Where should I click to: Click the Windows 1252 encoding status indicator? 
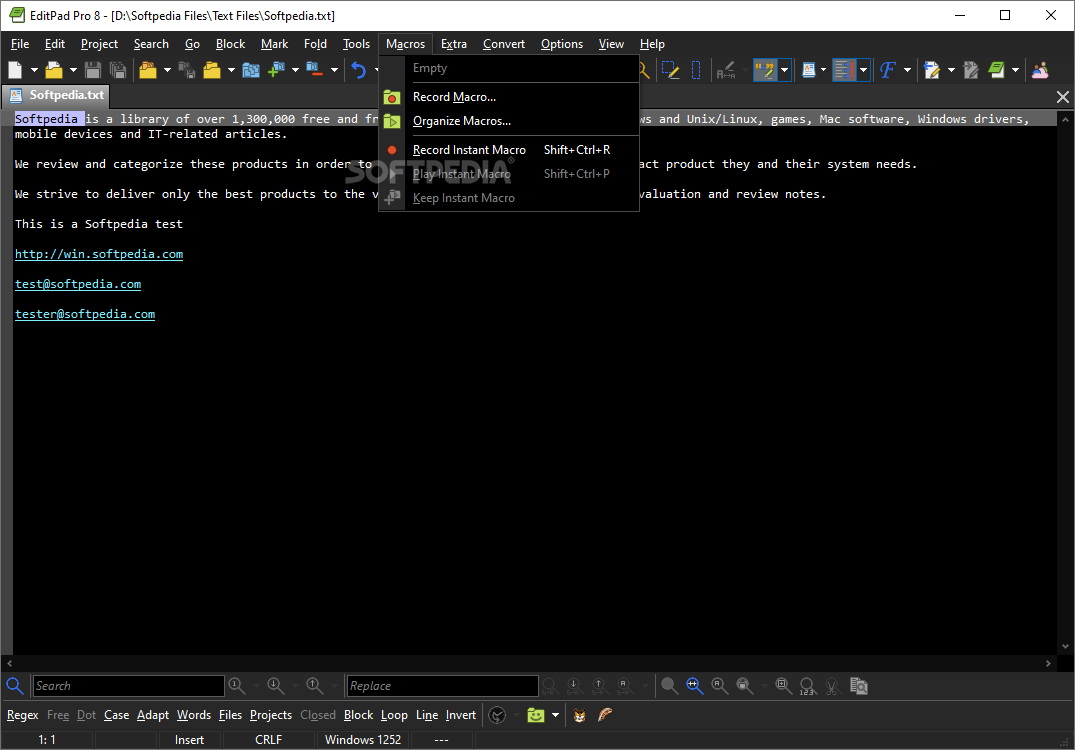(x=363, y=740)
